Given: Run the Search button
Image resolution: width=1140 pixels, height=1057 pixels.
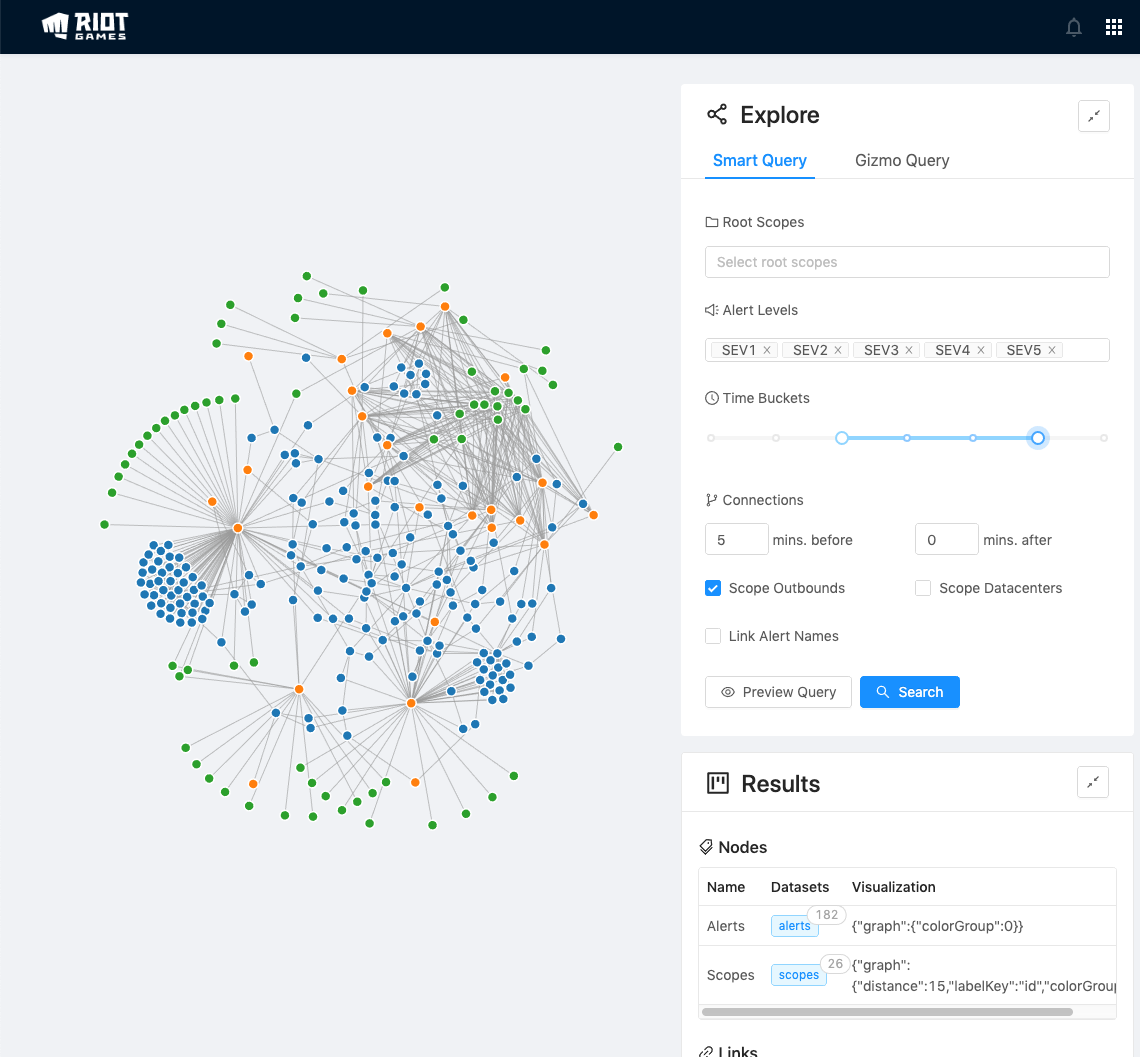Looking at the screenshot, I should point(910,692).
